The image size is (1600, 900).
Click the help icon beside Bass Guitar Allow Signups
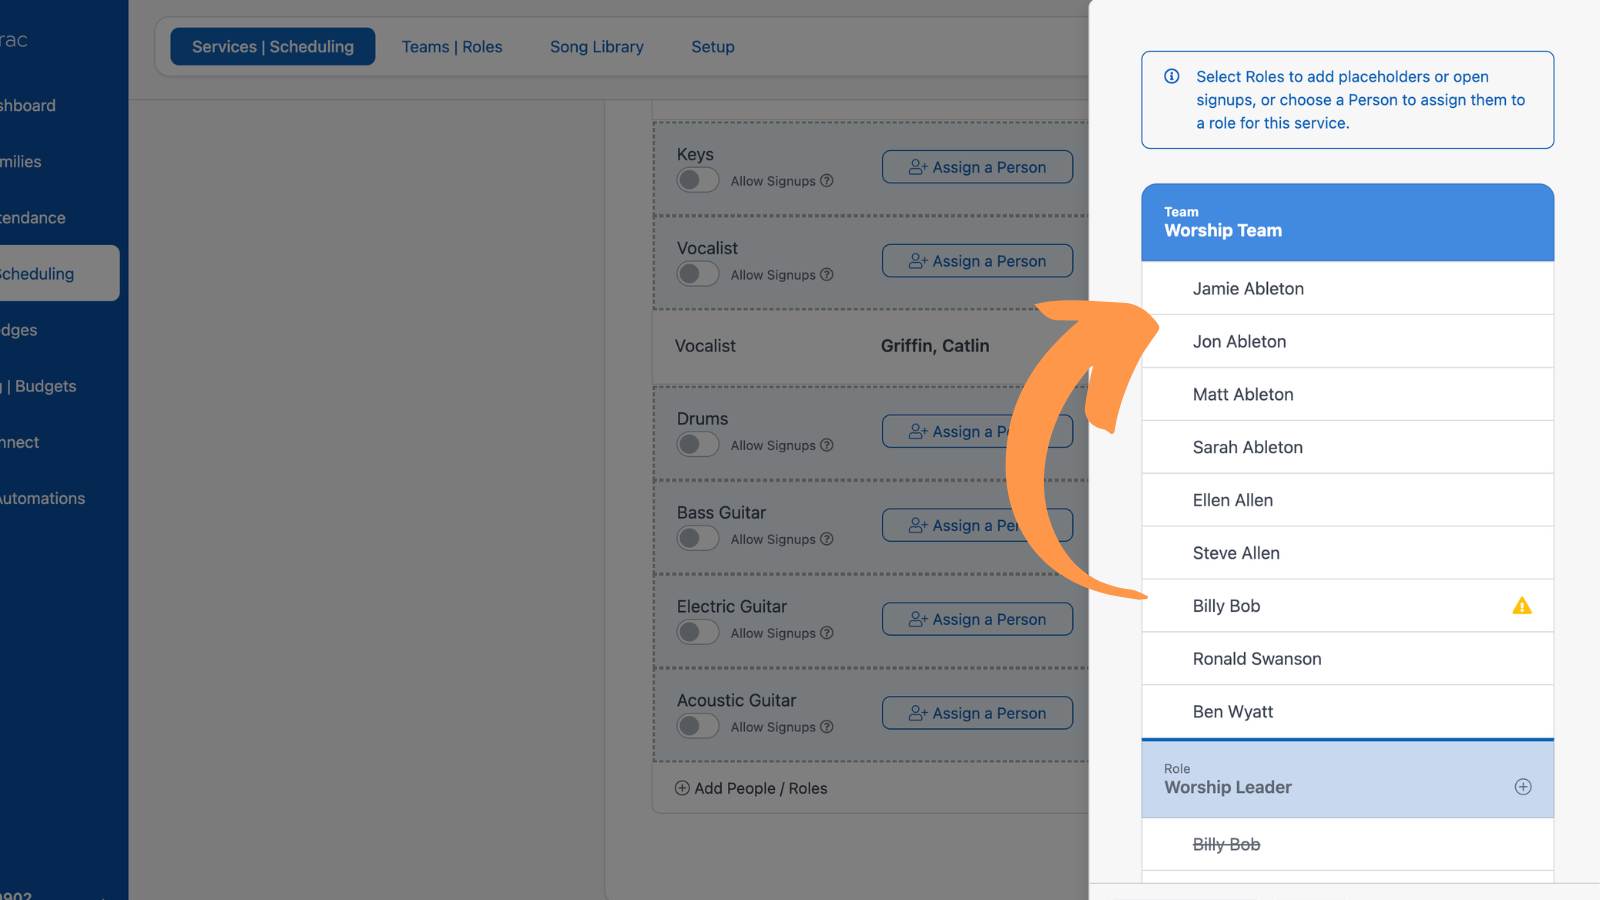click(827, 539)
